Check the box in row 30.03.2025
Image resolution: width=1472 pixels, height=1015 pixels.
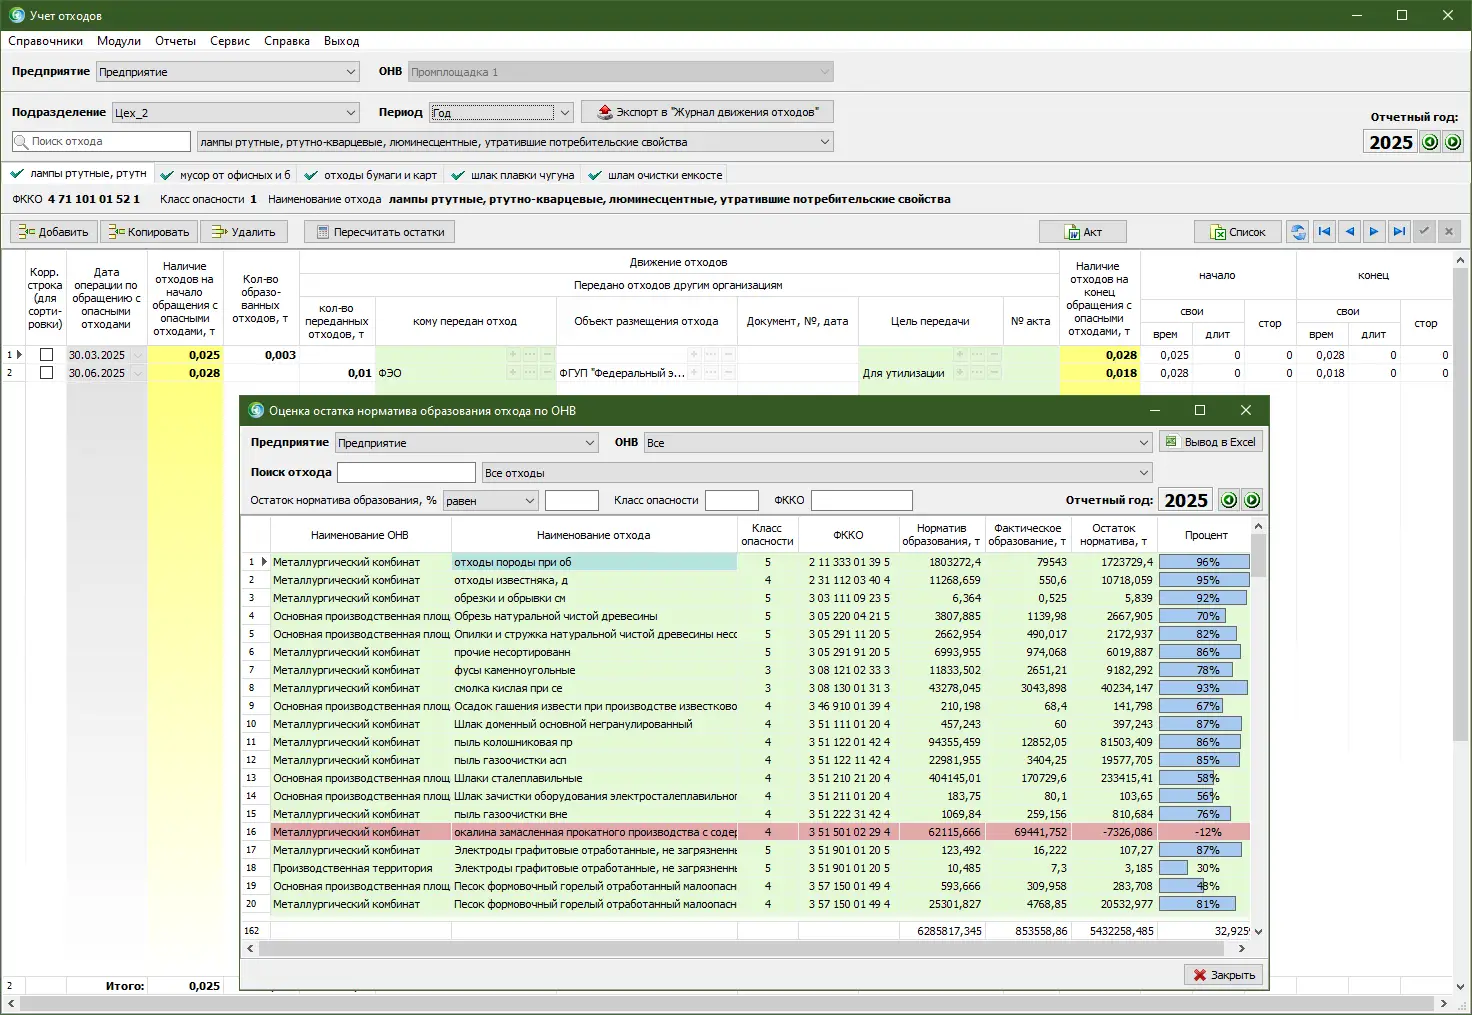[46, 355]
